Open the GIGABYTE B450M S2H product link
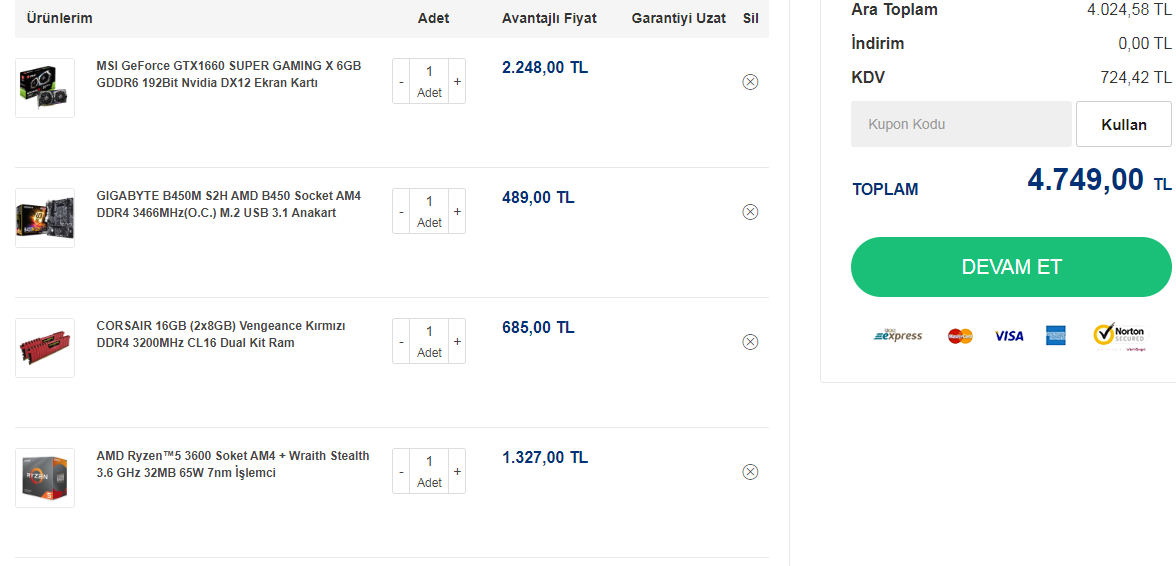Screen dimensions: 1176x566 tap(229, 204)
